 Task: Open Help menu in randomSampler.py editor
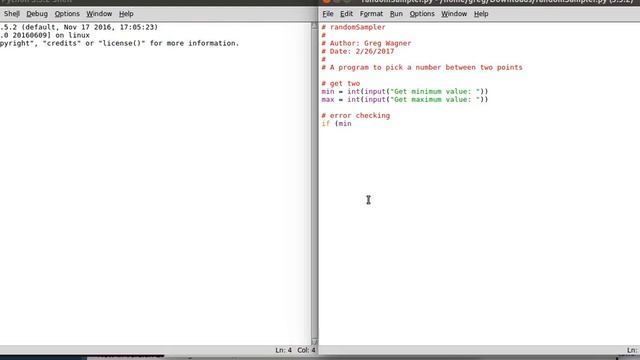(481, 13)
